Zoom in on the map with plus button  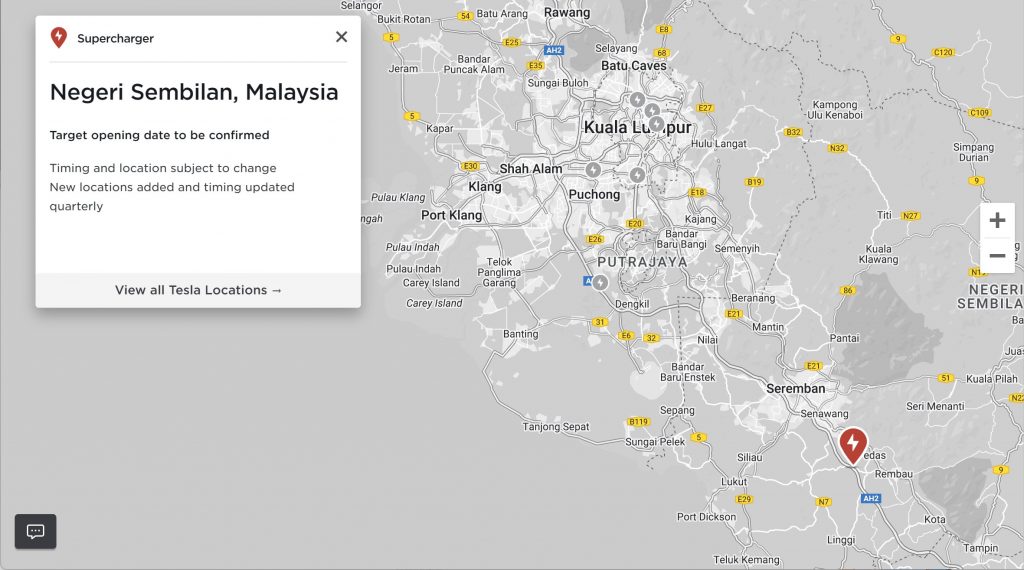pos(997,220)
